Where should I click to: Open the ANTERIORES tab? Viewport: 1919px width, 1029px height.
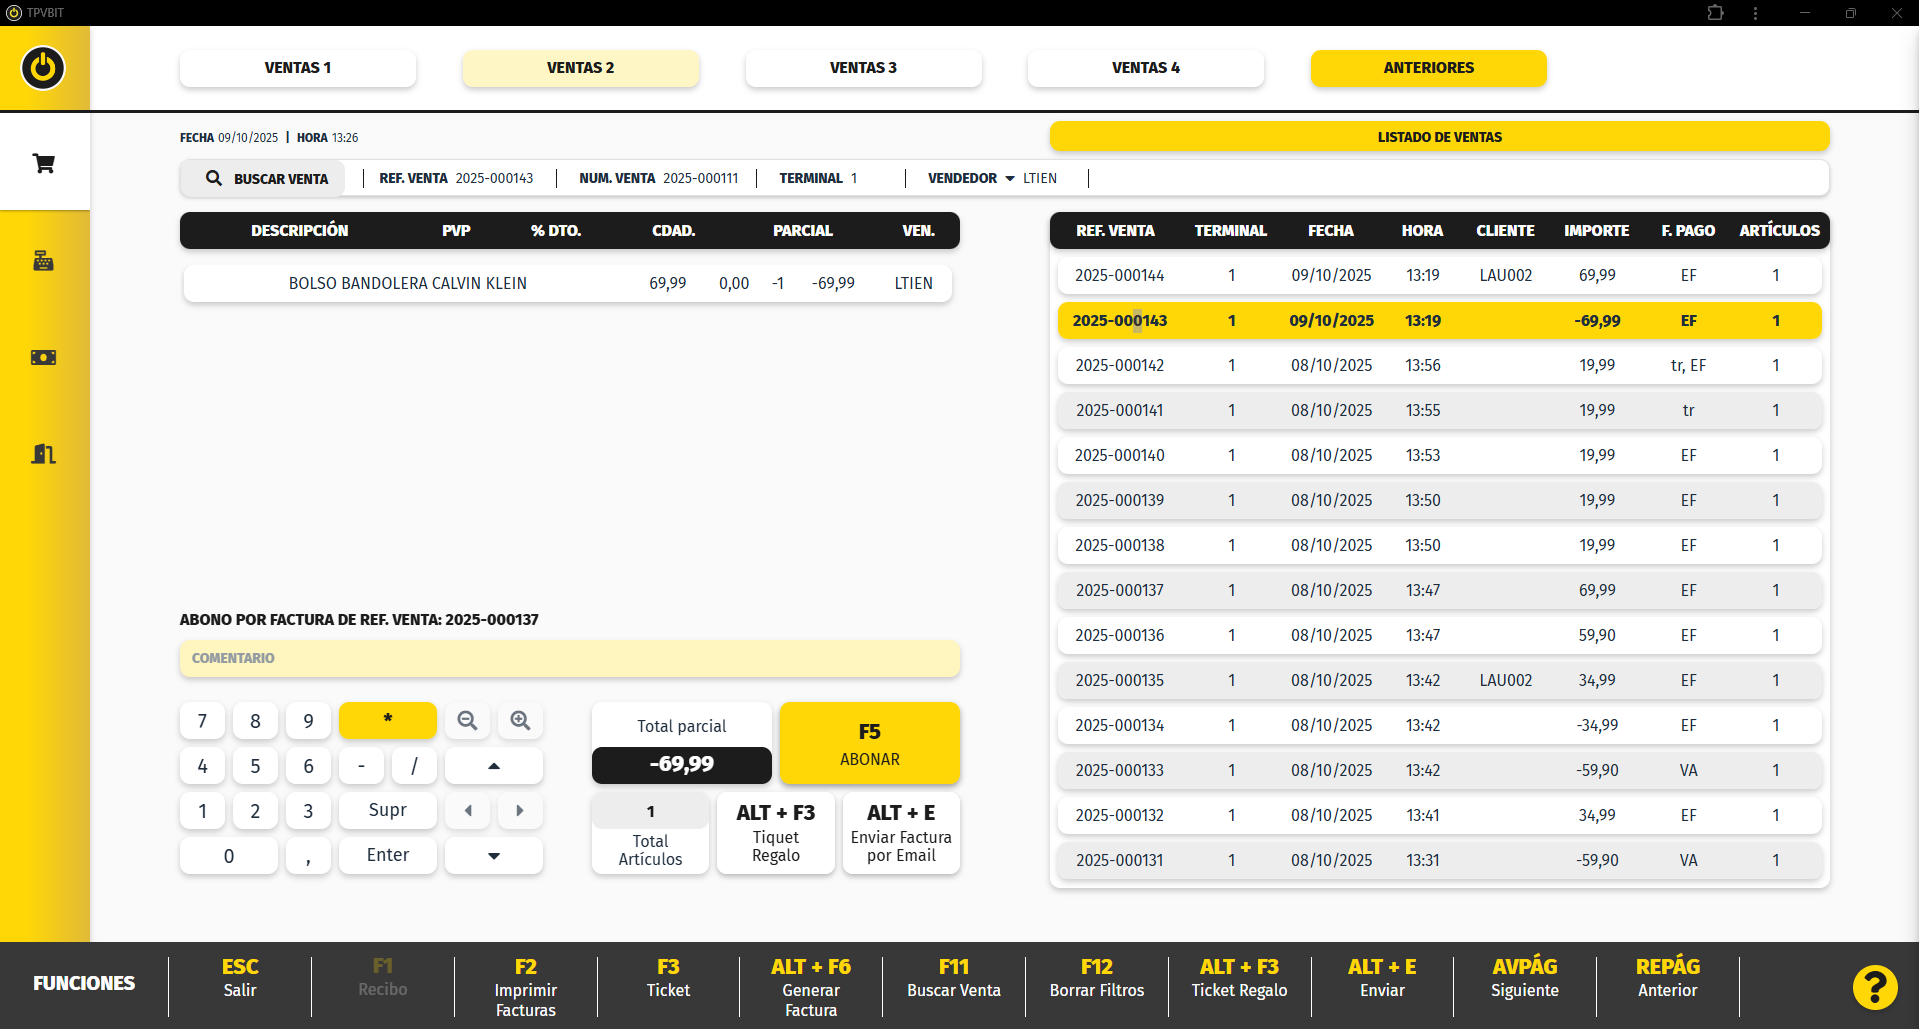(1428, 68)
